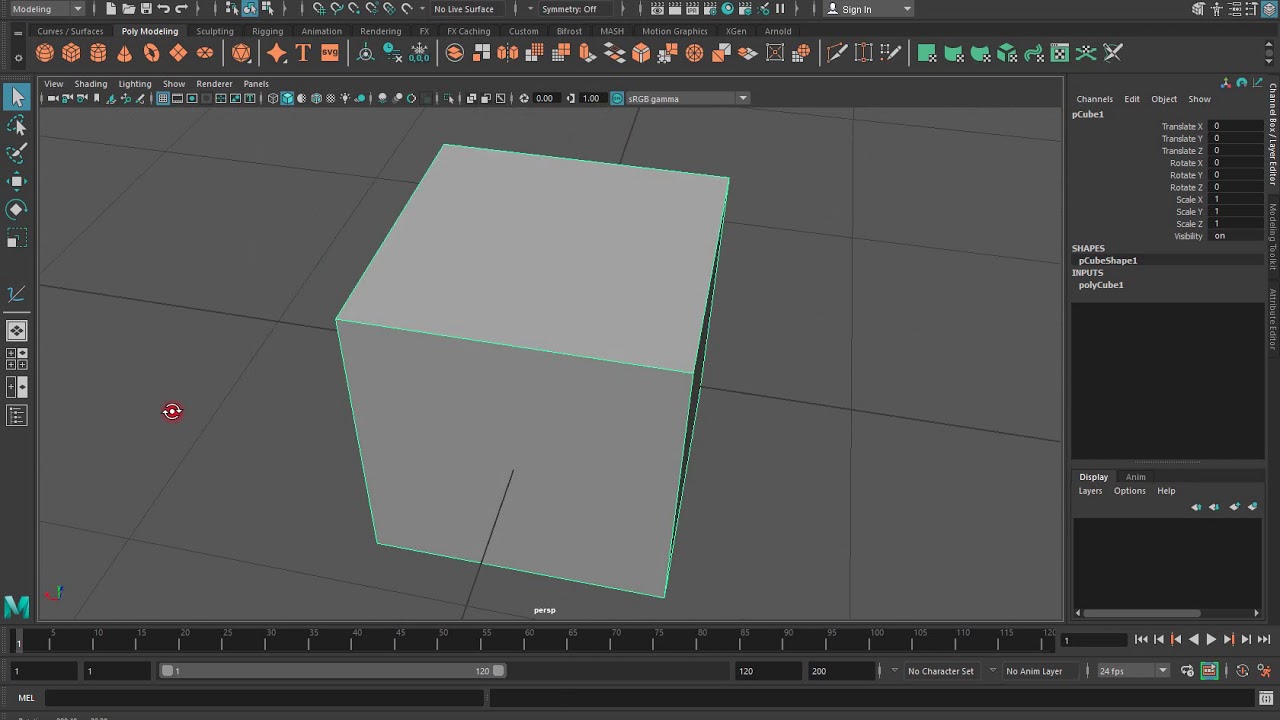Create a polygon torus from the shelf
The image size is (1280, 720).
click(151, 53)
